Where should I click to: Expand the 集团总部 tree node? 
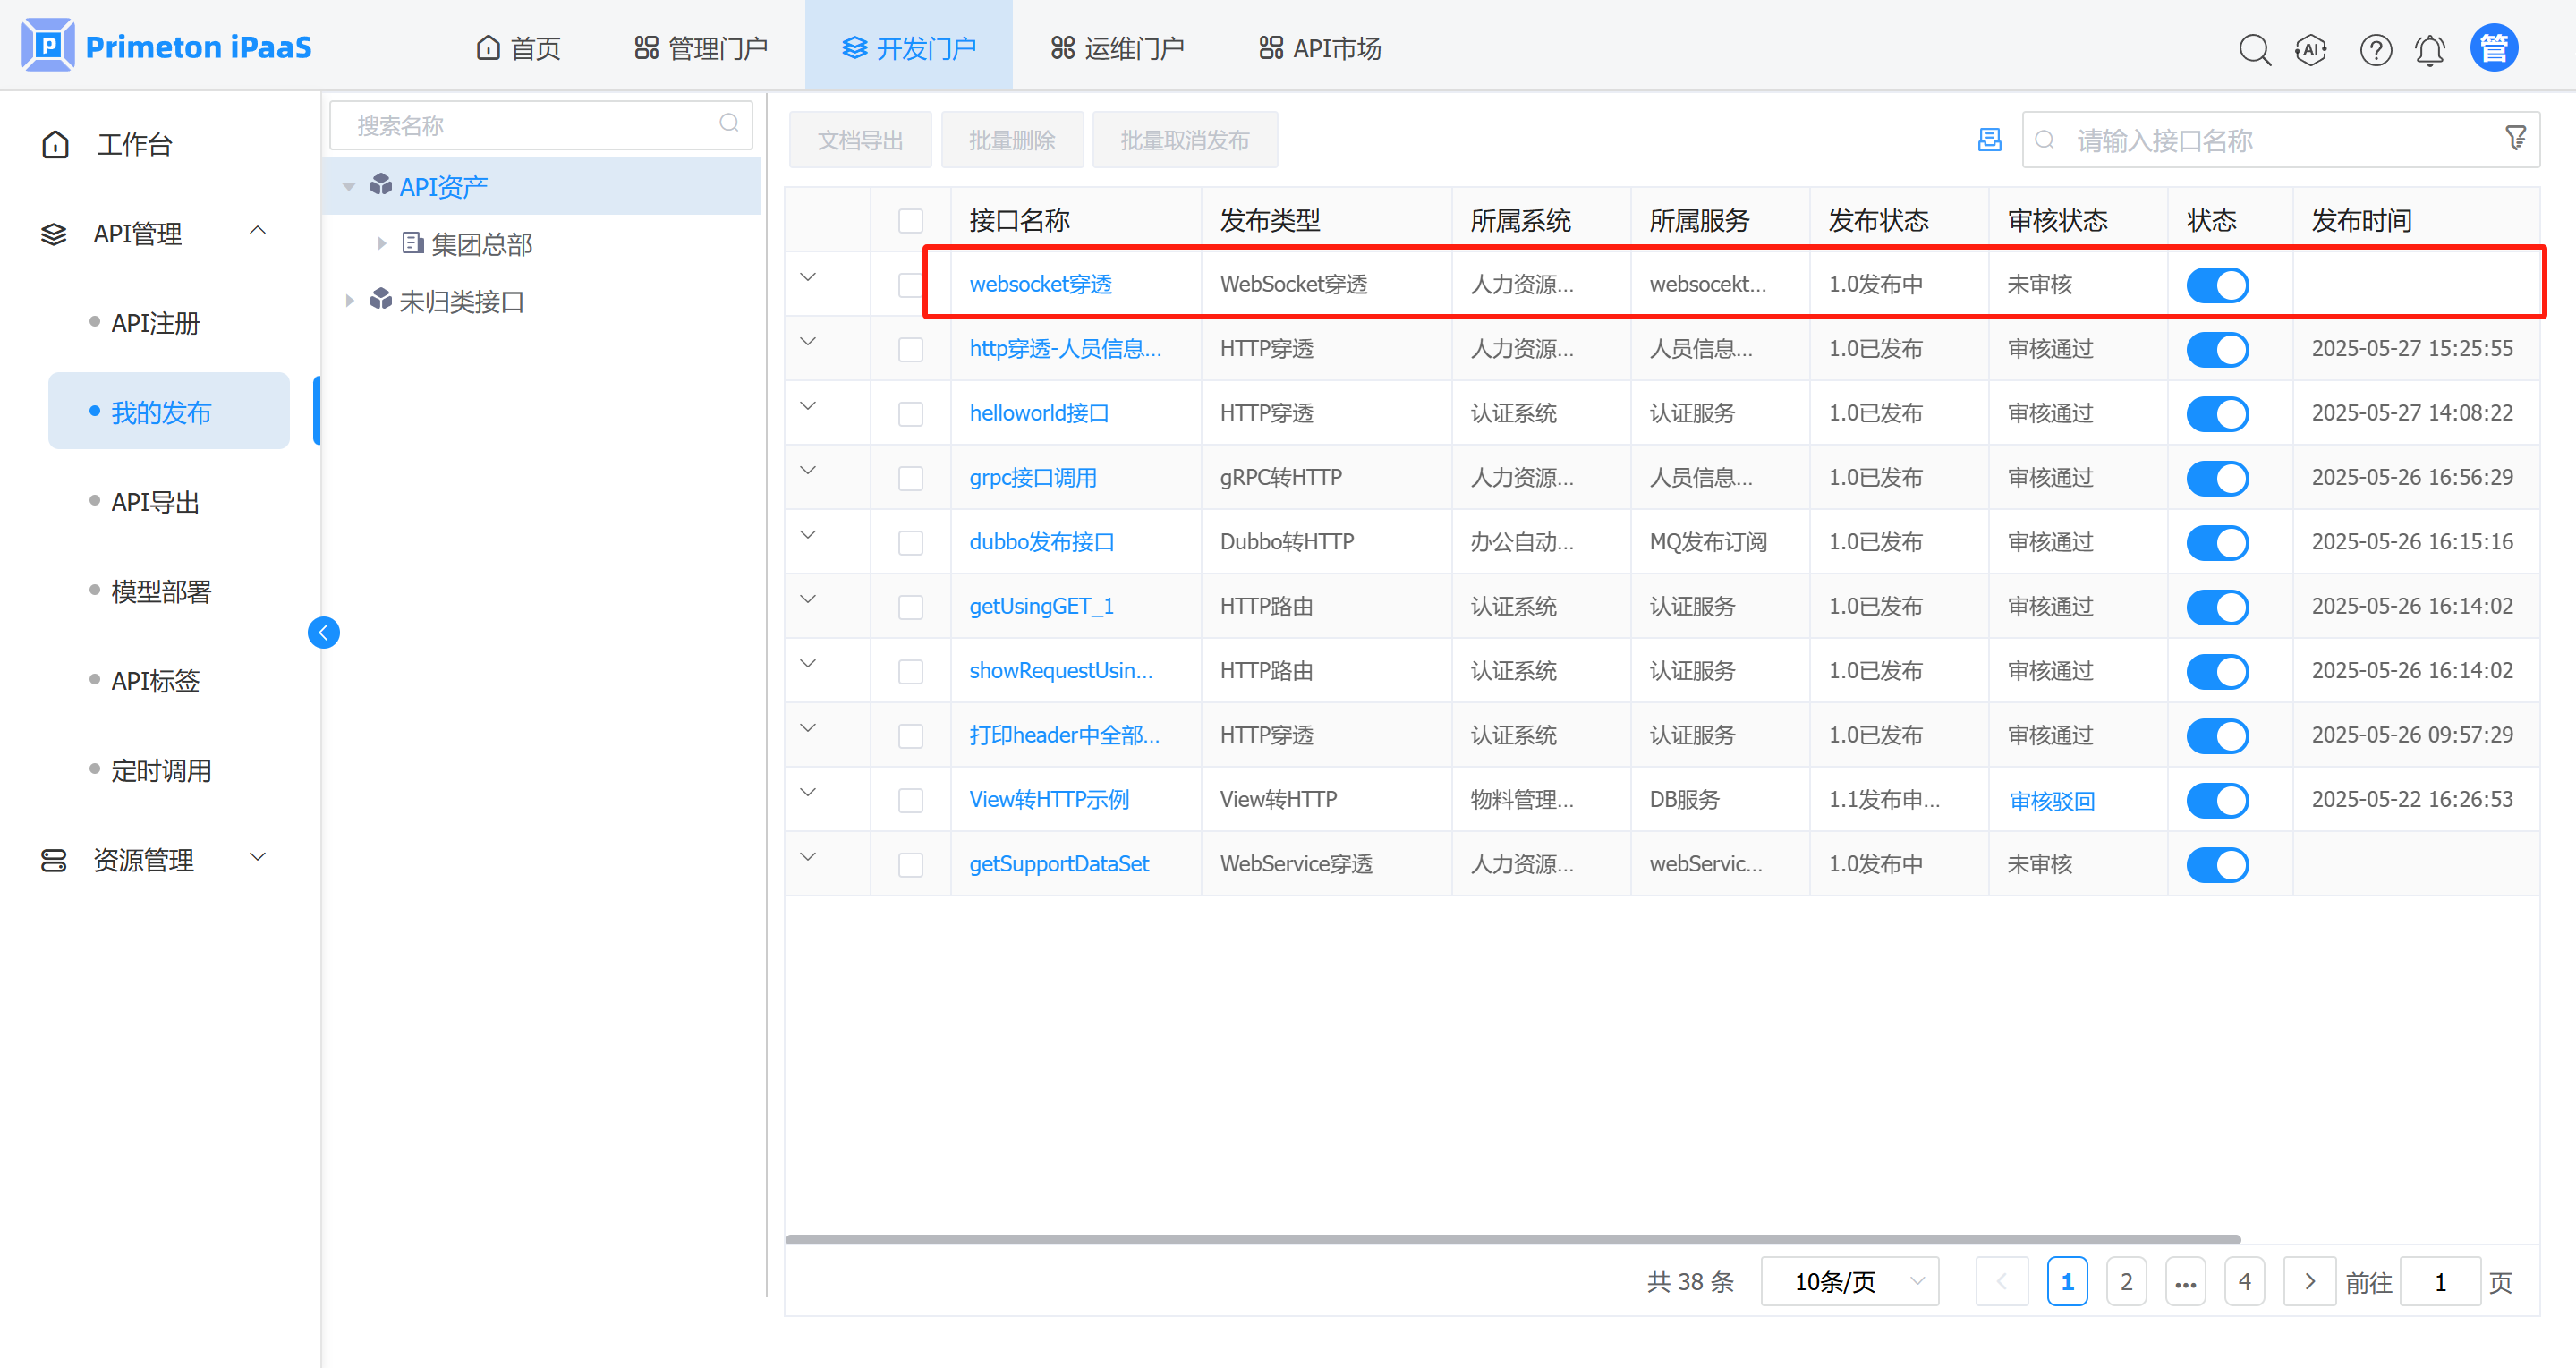[x=381, y=243]
